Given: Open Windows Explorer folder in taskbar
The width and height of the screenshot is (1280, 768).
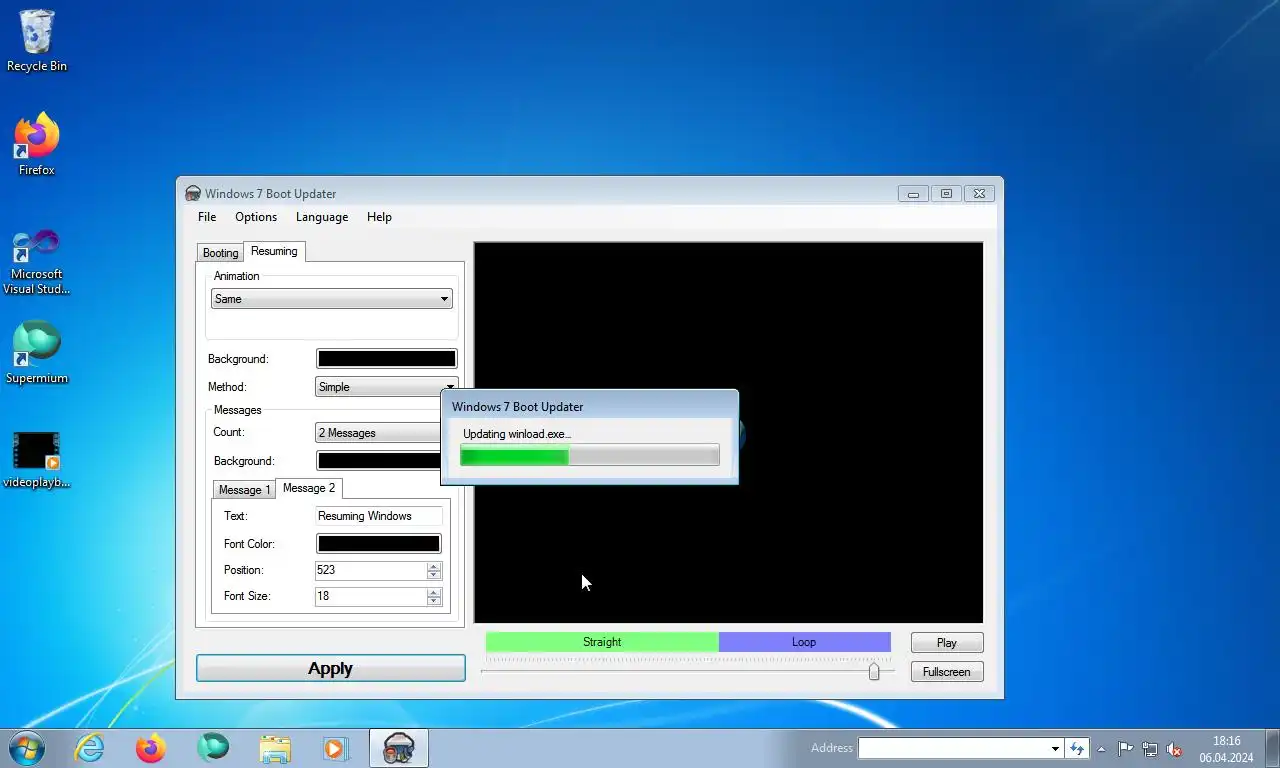Looking at the screenshot, I should click(x=275, y=748).
